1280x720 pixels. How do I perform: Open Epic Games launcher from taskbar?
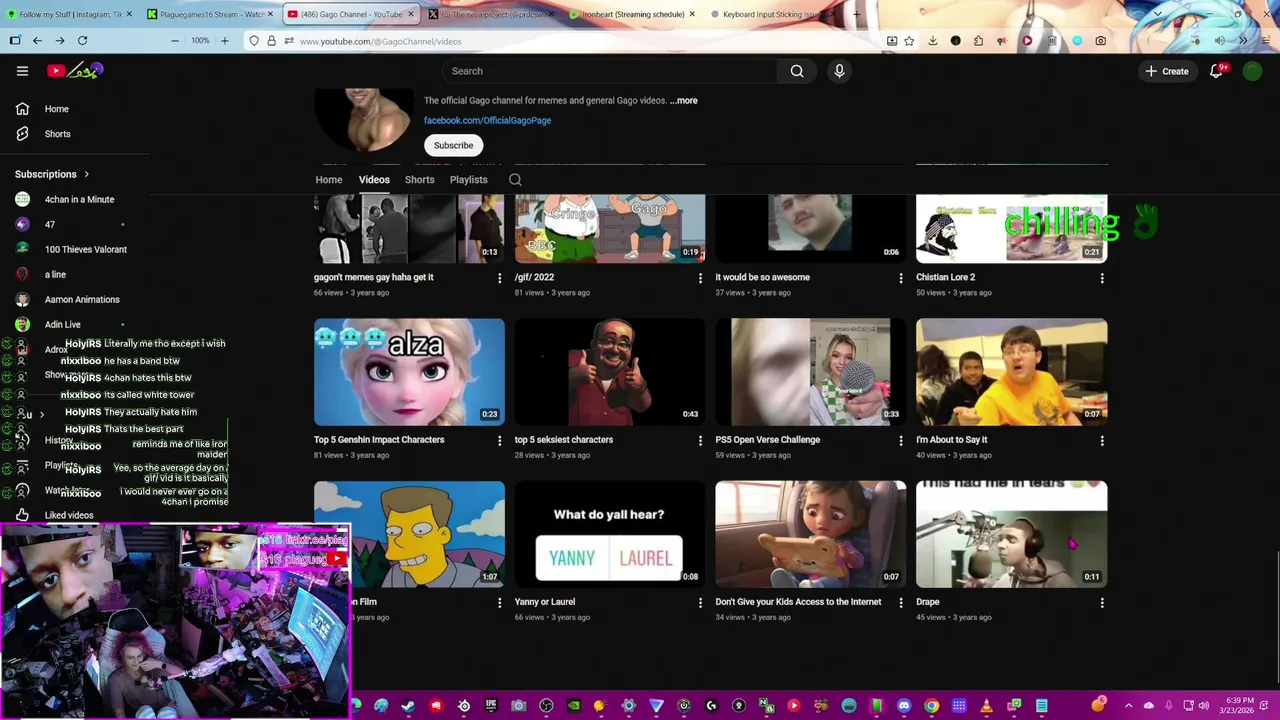click(x=491, y=706)
